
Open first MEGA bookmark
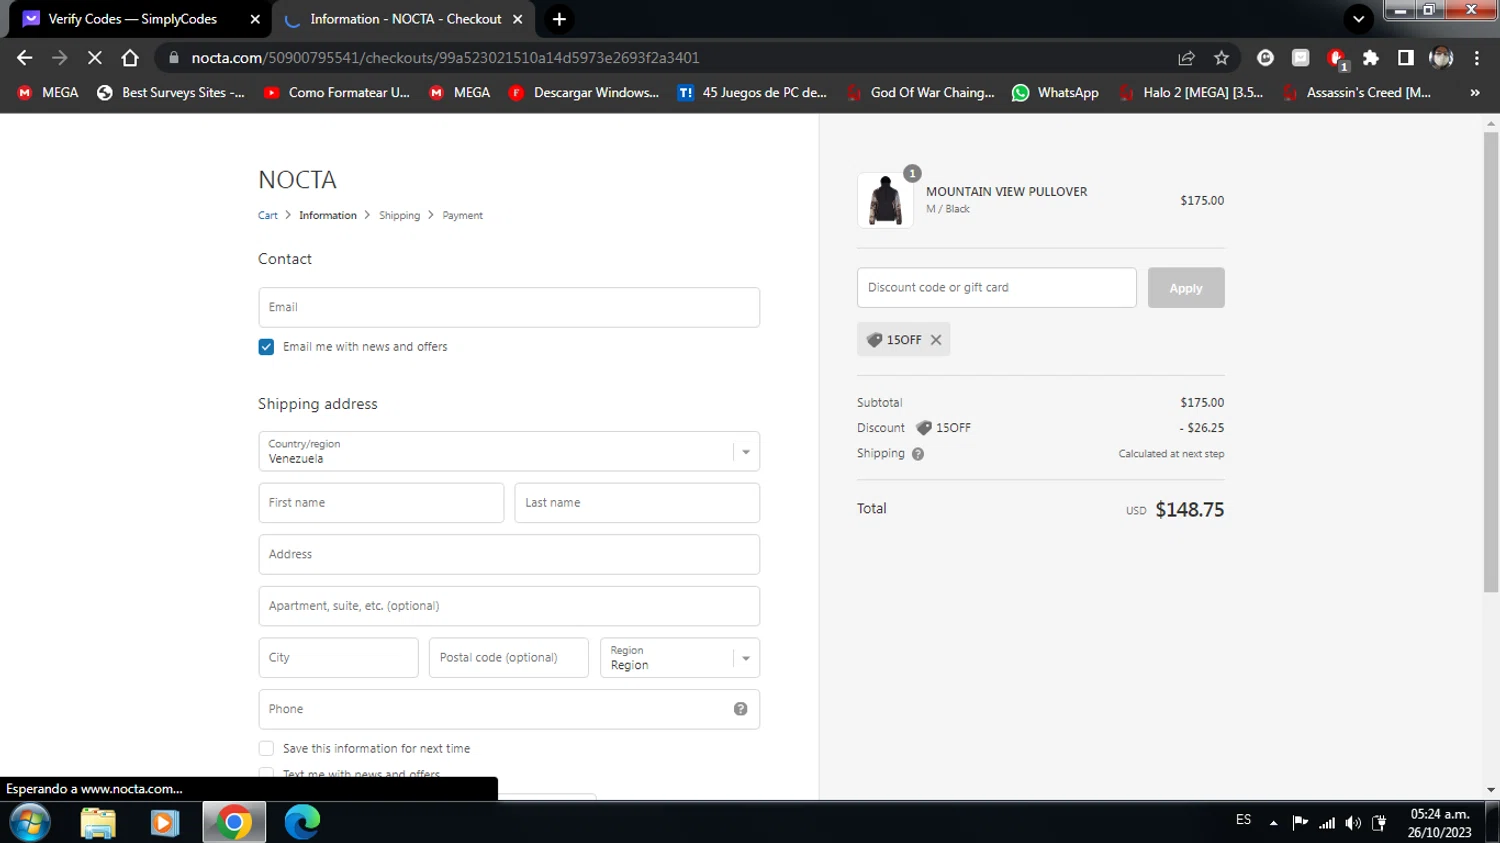[x=48, y=93]
